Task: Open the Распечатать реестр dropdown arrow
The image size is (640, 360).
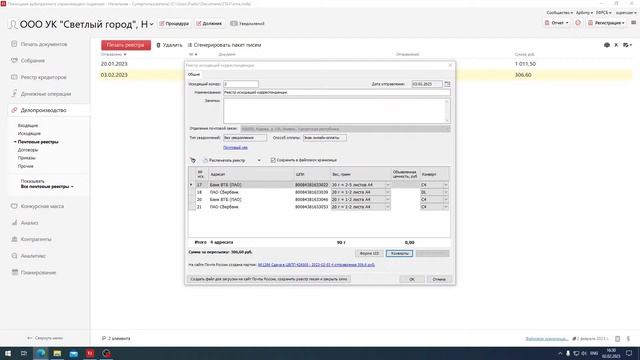Action: [x=259, y=160]
